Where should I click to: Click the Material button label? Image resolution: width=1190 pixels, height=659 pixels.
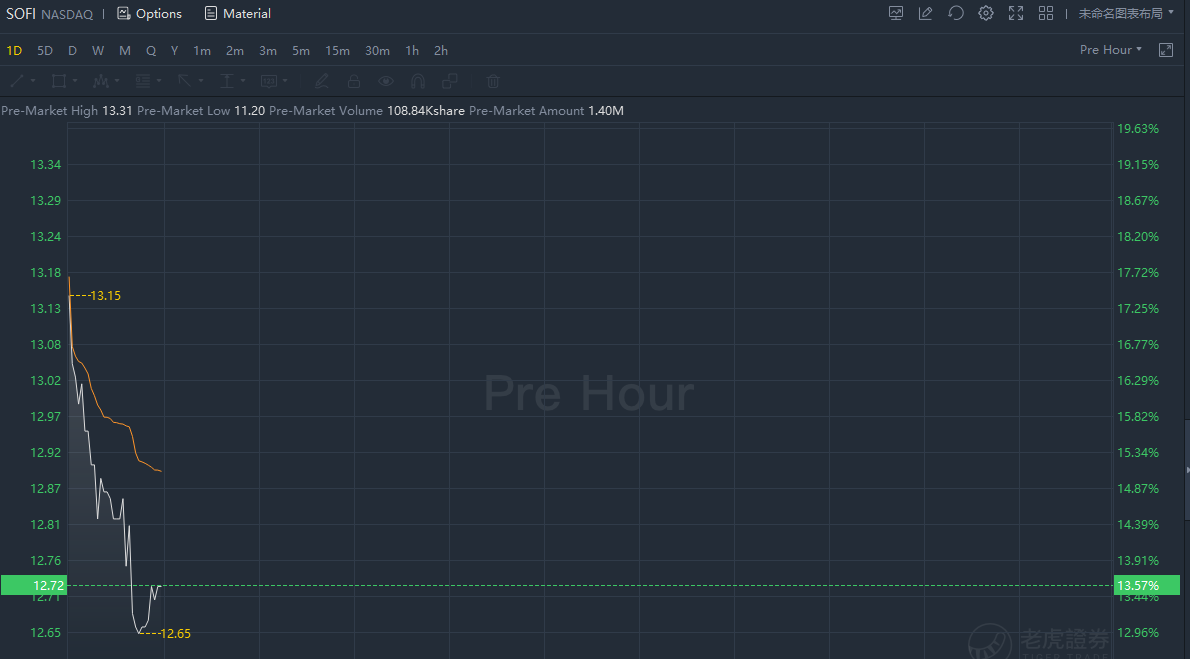pos(247,14)
